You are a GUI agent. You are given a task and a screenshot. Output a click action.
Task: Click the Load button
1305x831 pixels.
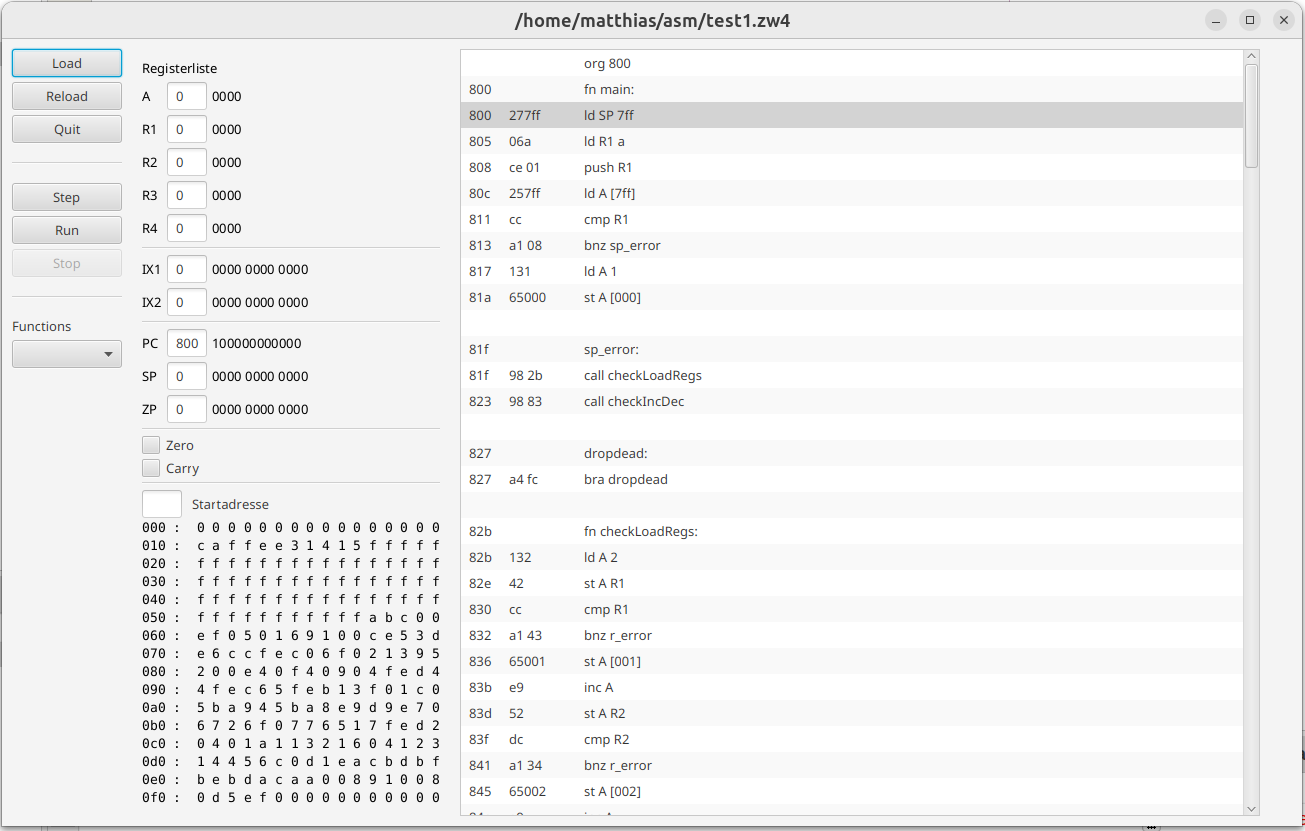(67, 63)
